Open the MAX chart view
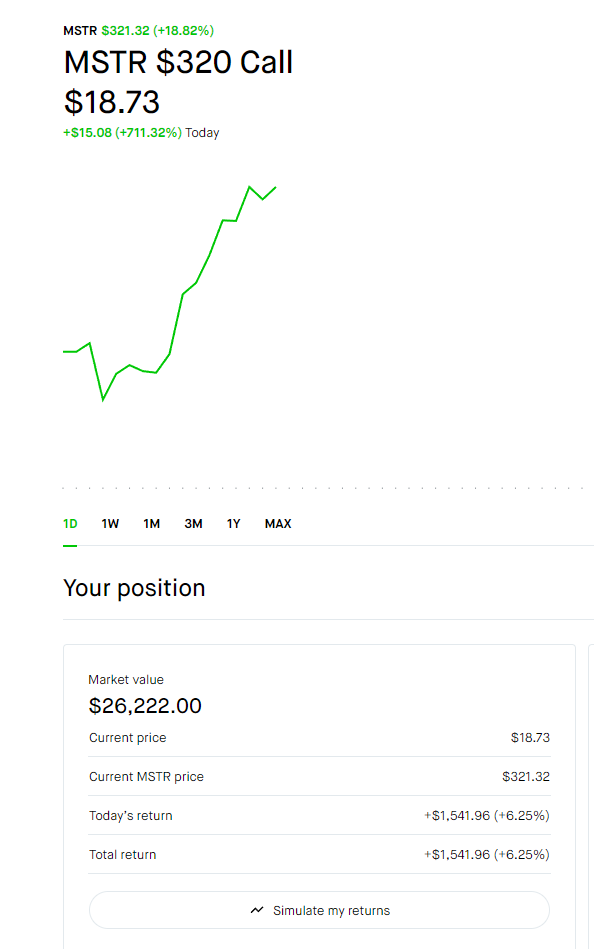This screenshot has width=594, height=949. click(x=277, y=523)
